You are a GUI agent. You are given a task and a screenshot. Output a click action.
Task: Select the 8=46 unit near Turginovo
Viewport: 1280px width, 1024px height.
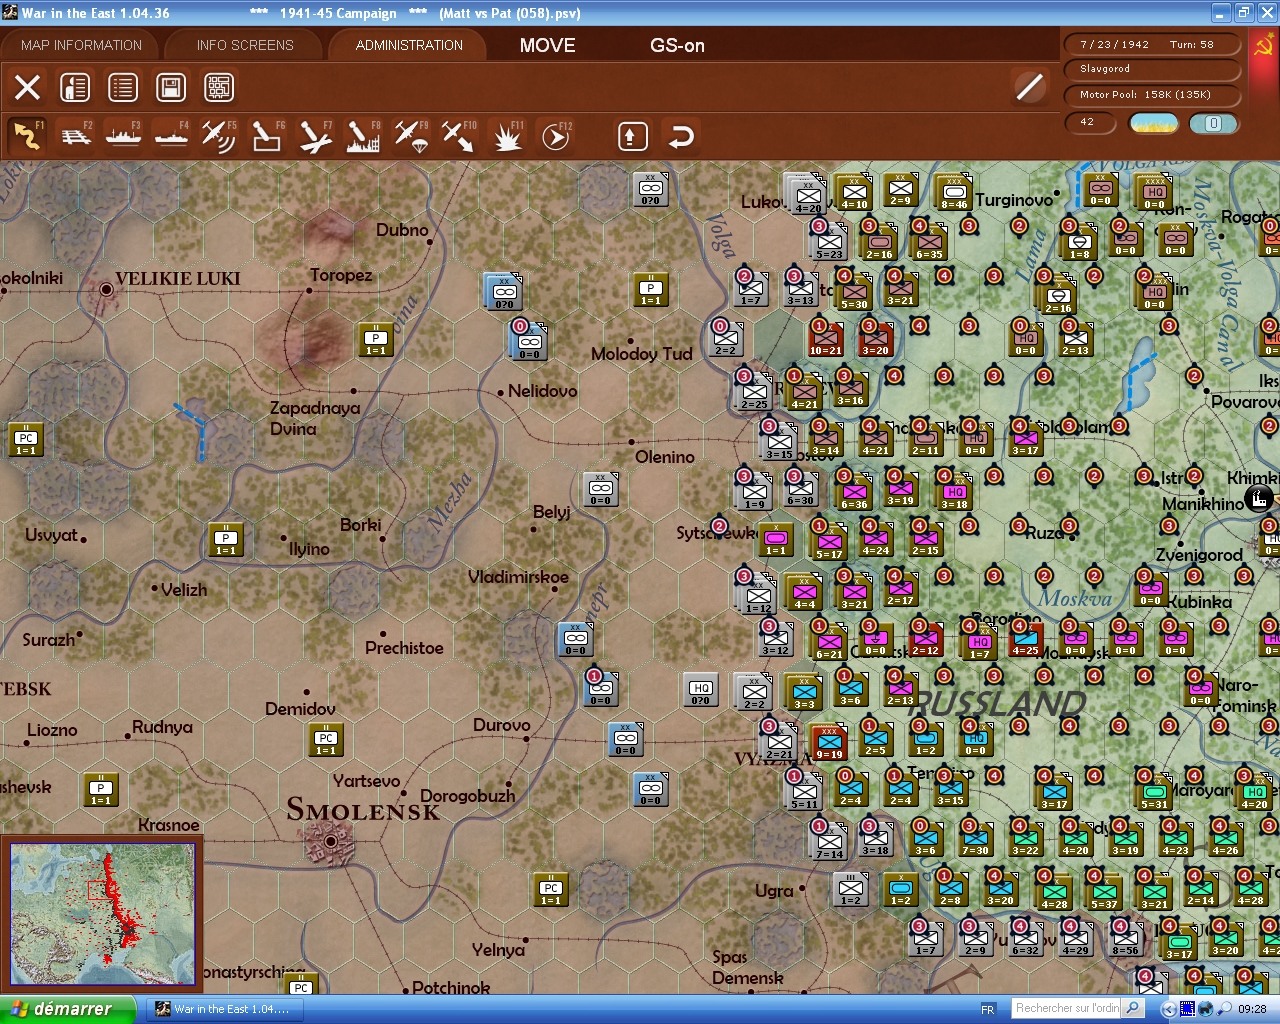[x=953, y=191]
